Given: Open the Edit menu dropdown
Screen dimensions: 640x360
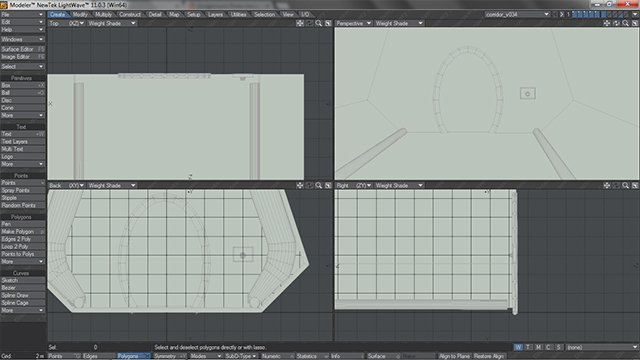Looking at the screenshot, I should (22, 22).
